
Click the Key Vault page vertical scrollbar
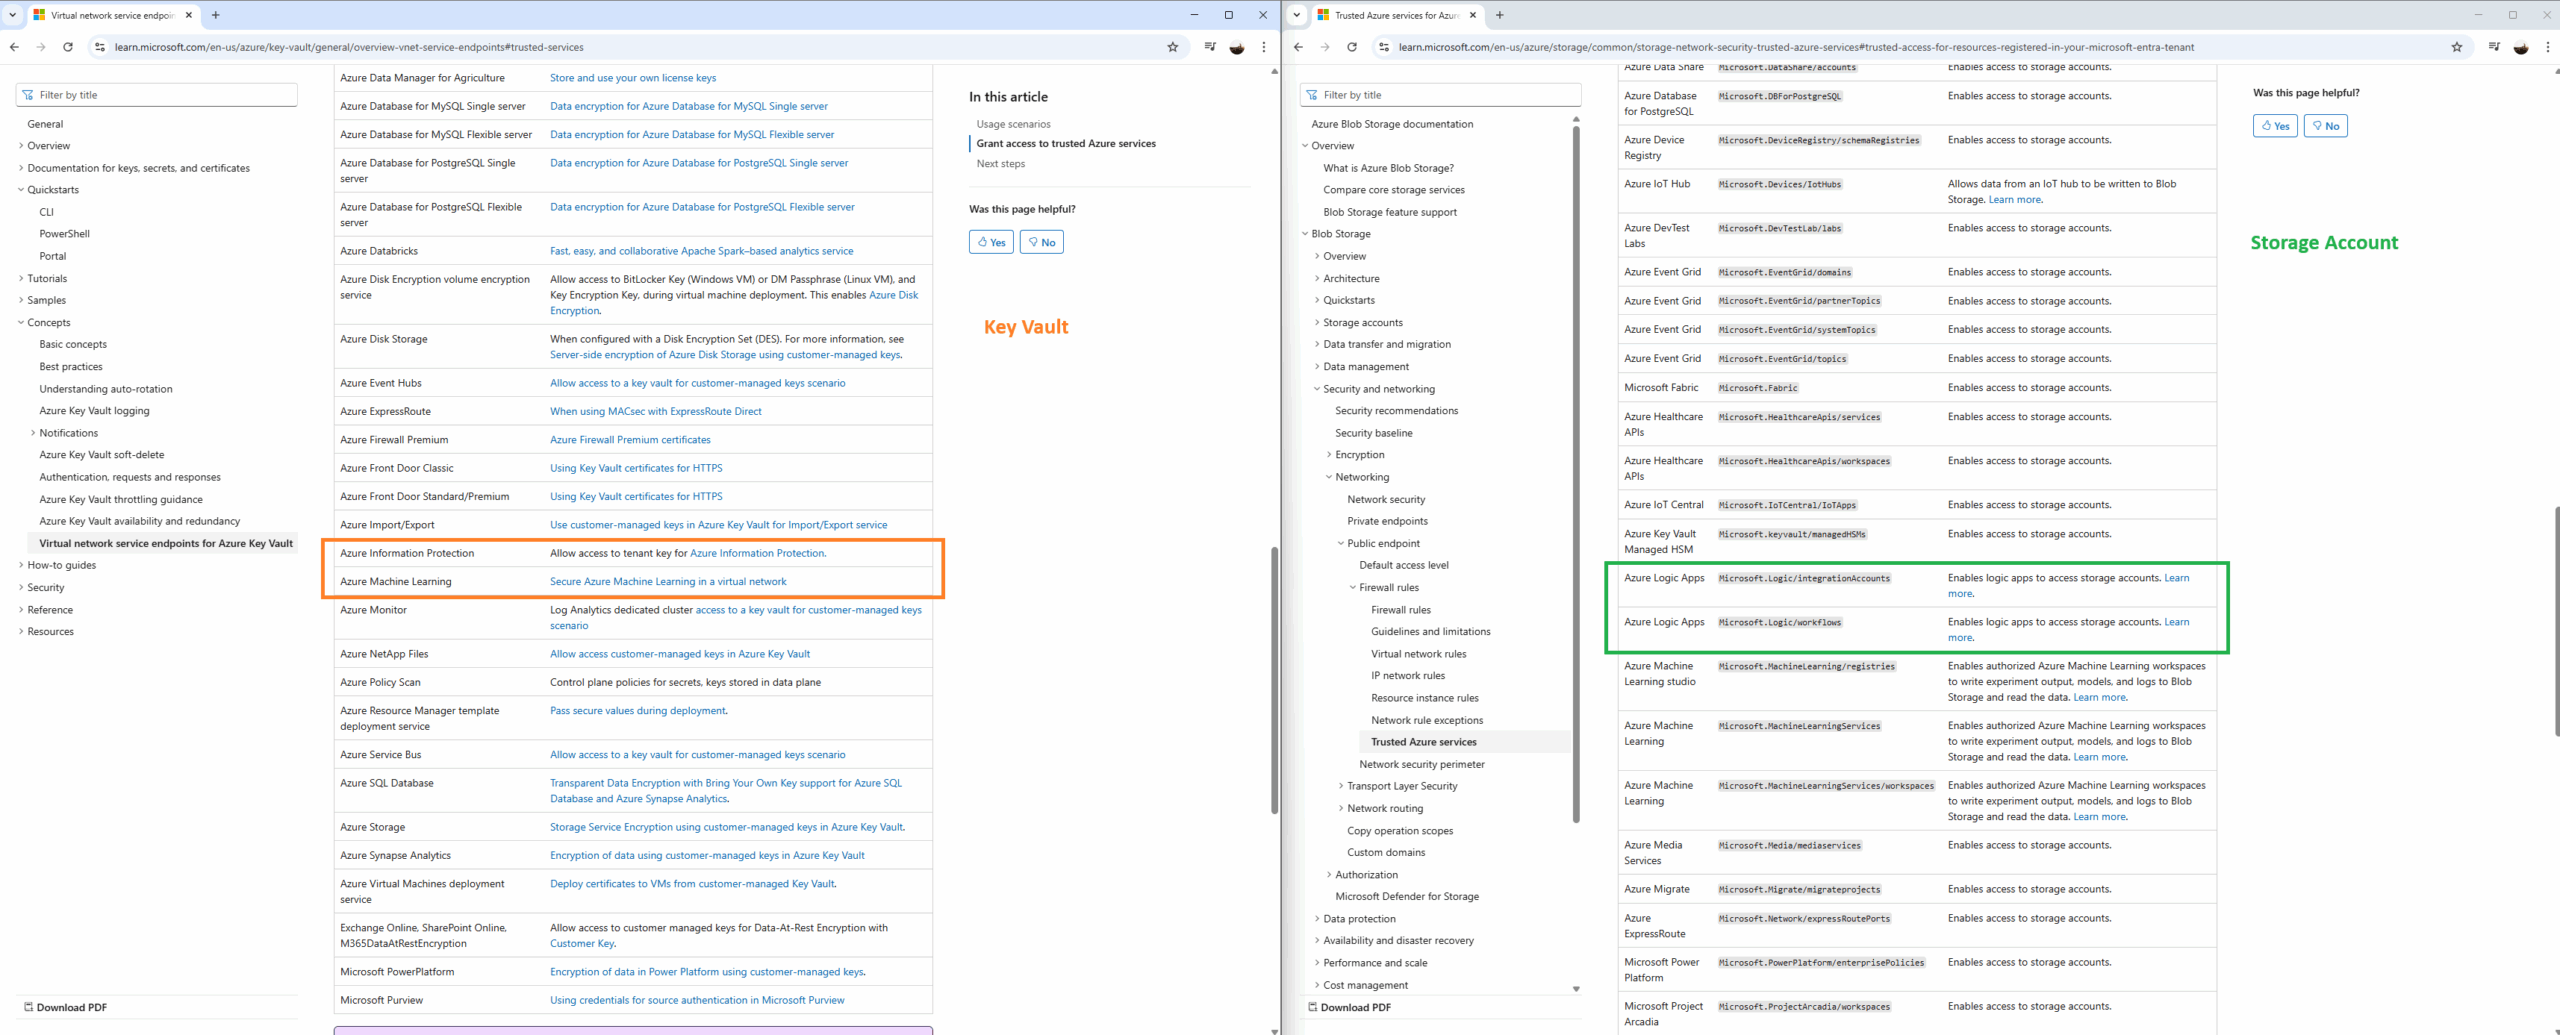(1274, 680)
